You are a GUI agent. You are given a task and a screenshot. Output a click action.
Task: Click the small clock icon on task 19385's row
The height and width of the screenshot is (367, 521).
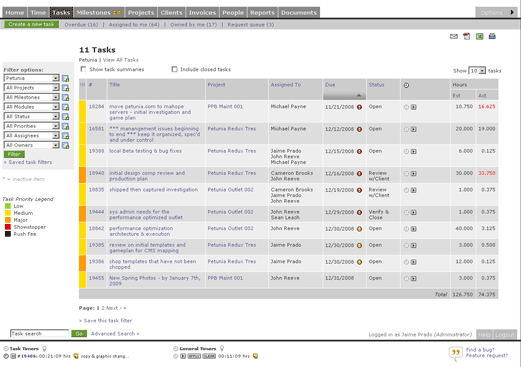[406, 245]
